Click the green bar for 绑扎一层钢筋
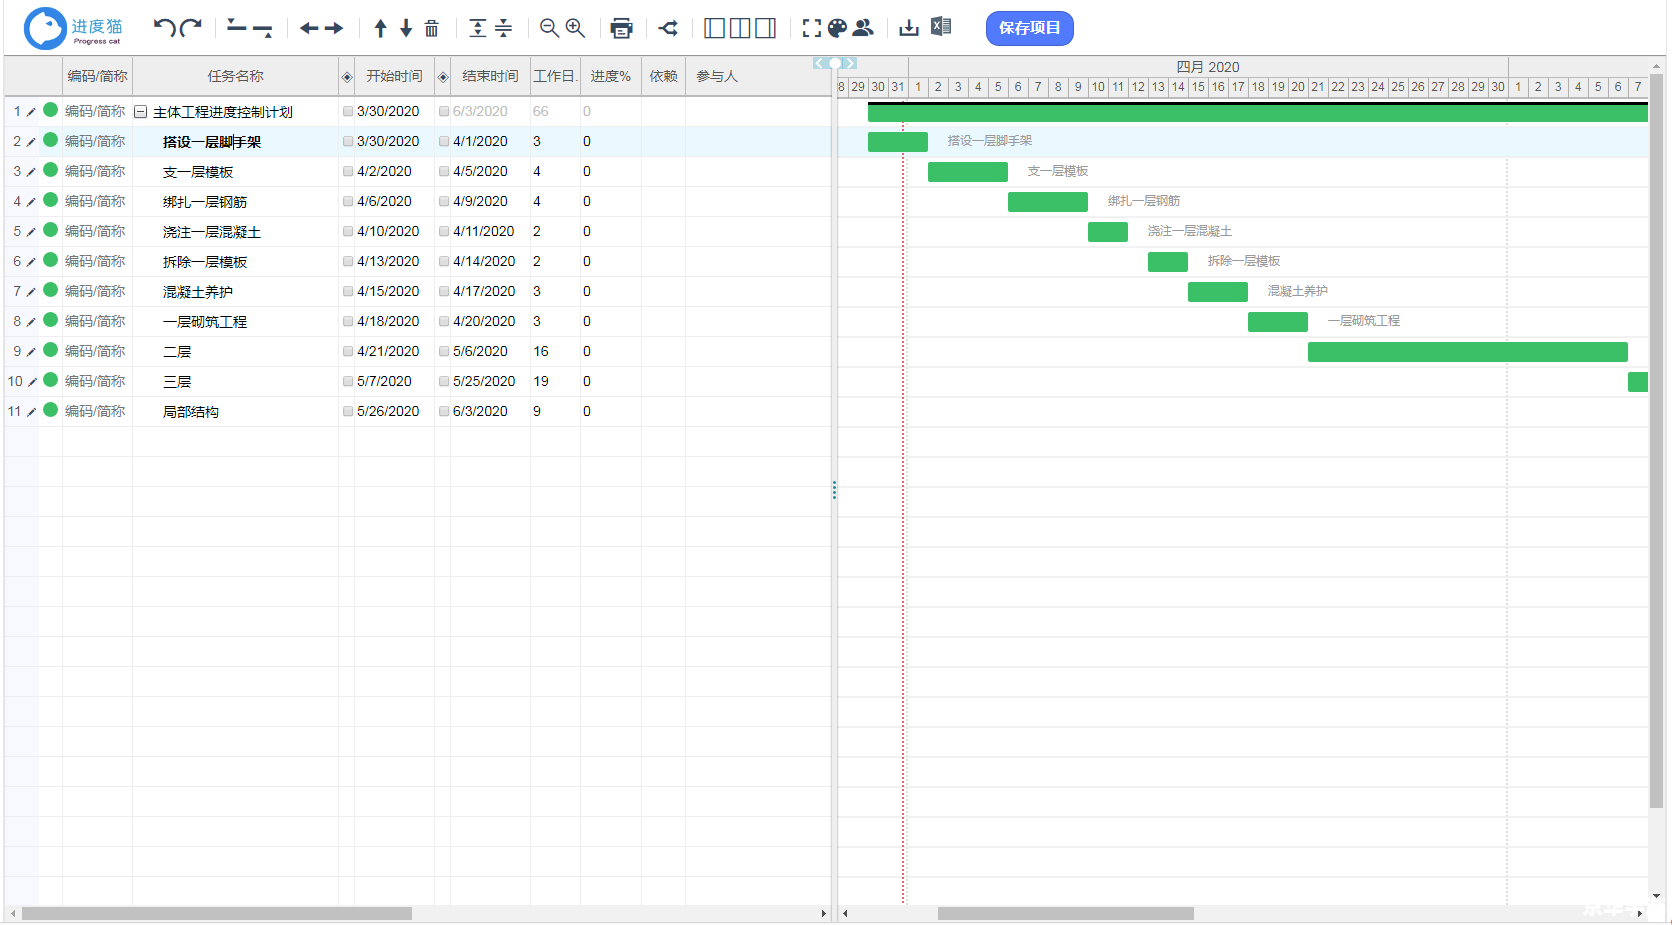The height and width of the screenshot is (925, 1672). point(1047,202)
